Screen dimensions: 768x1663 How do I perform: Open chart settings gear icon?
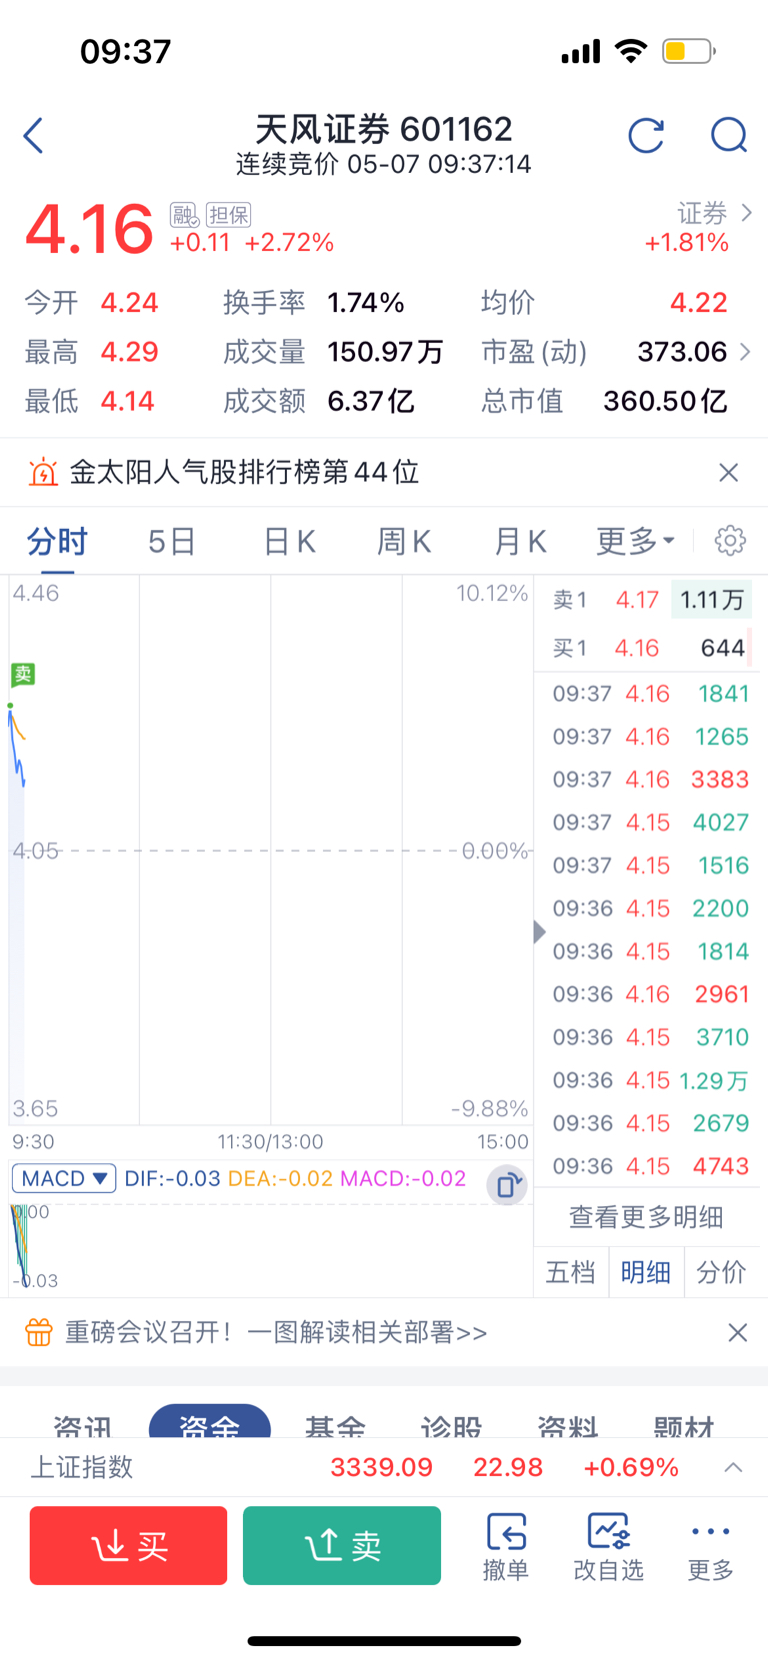pyautogui.click(x=730, y=540)
